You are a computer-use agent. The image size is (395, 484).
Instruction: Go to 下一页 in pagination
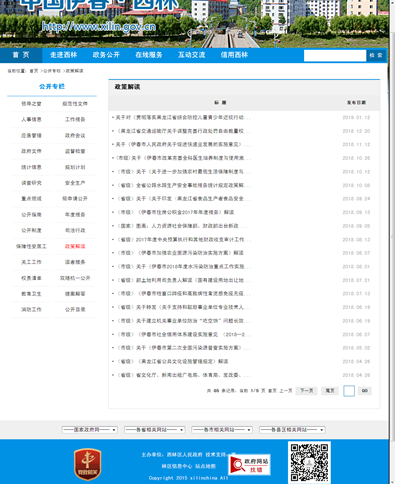click(306, 391)
